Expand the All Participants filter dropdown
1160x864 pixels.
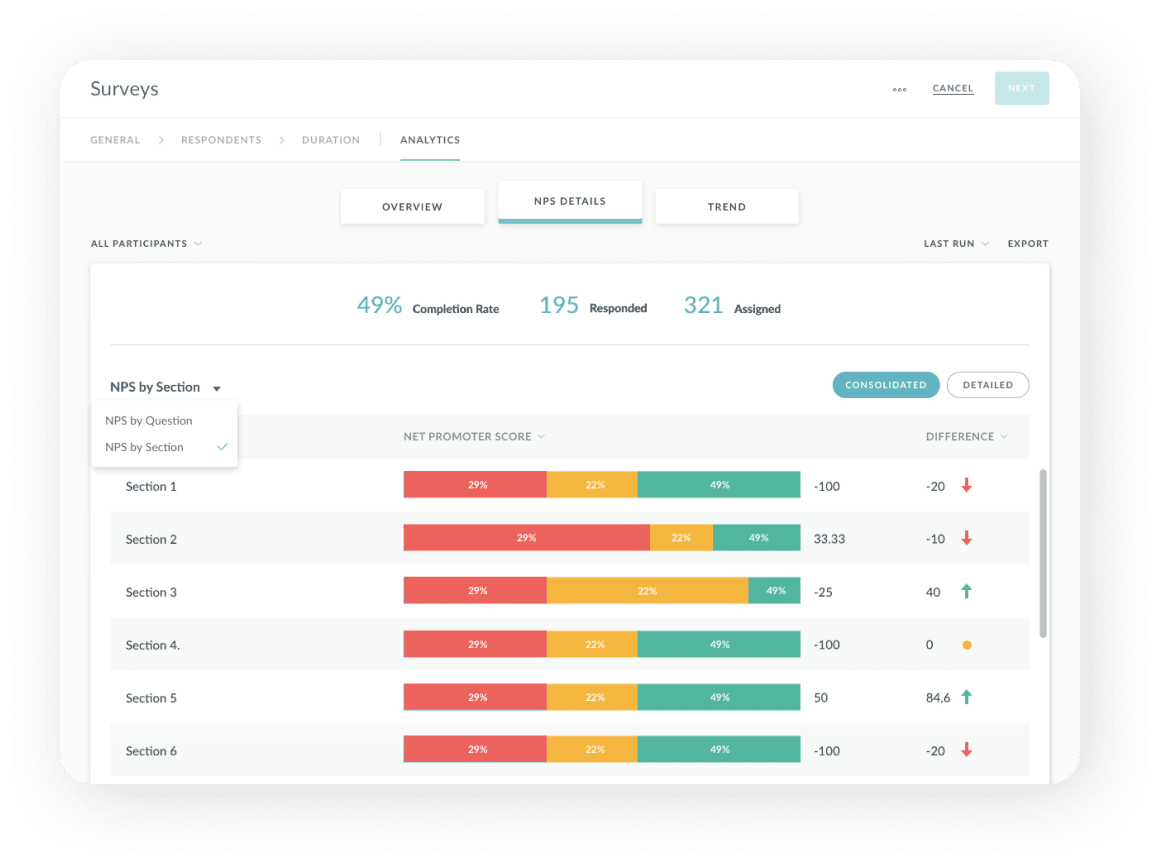coord(146,244)
